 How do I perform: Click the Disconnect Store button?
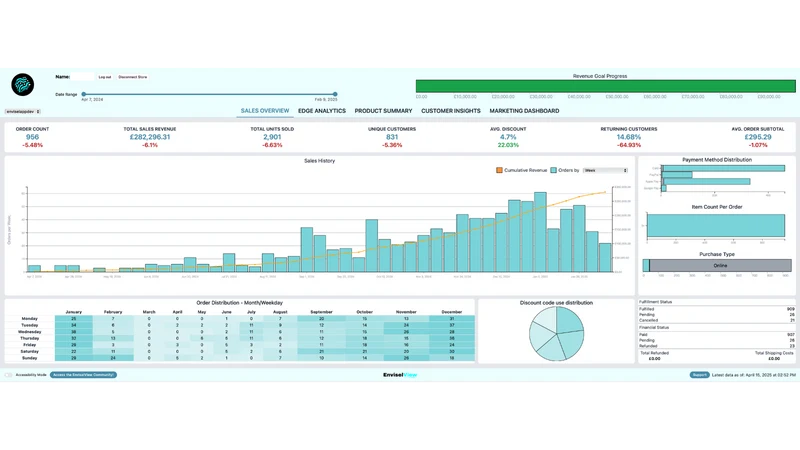(133, 77)
